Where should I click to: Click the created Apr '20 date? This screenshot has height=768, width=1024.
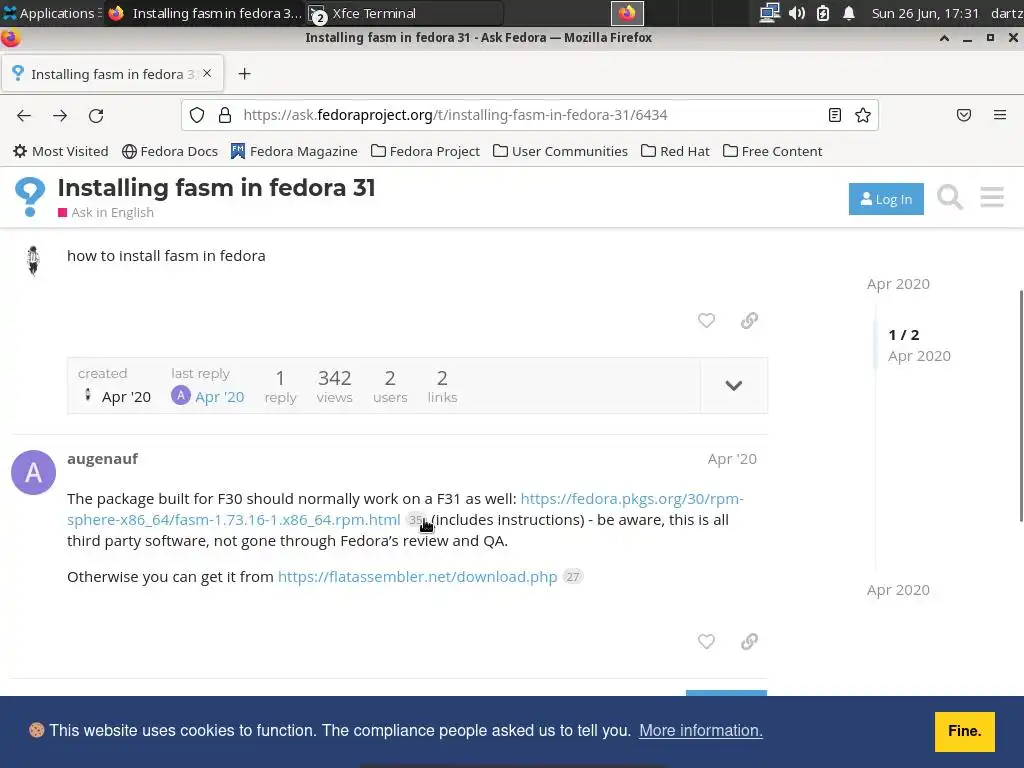[x=126, y=397]
